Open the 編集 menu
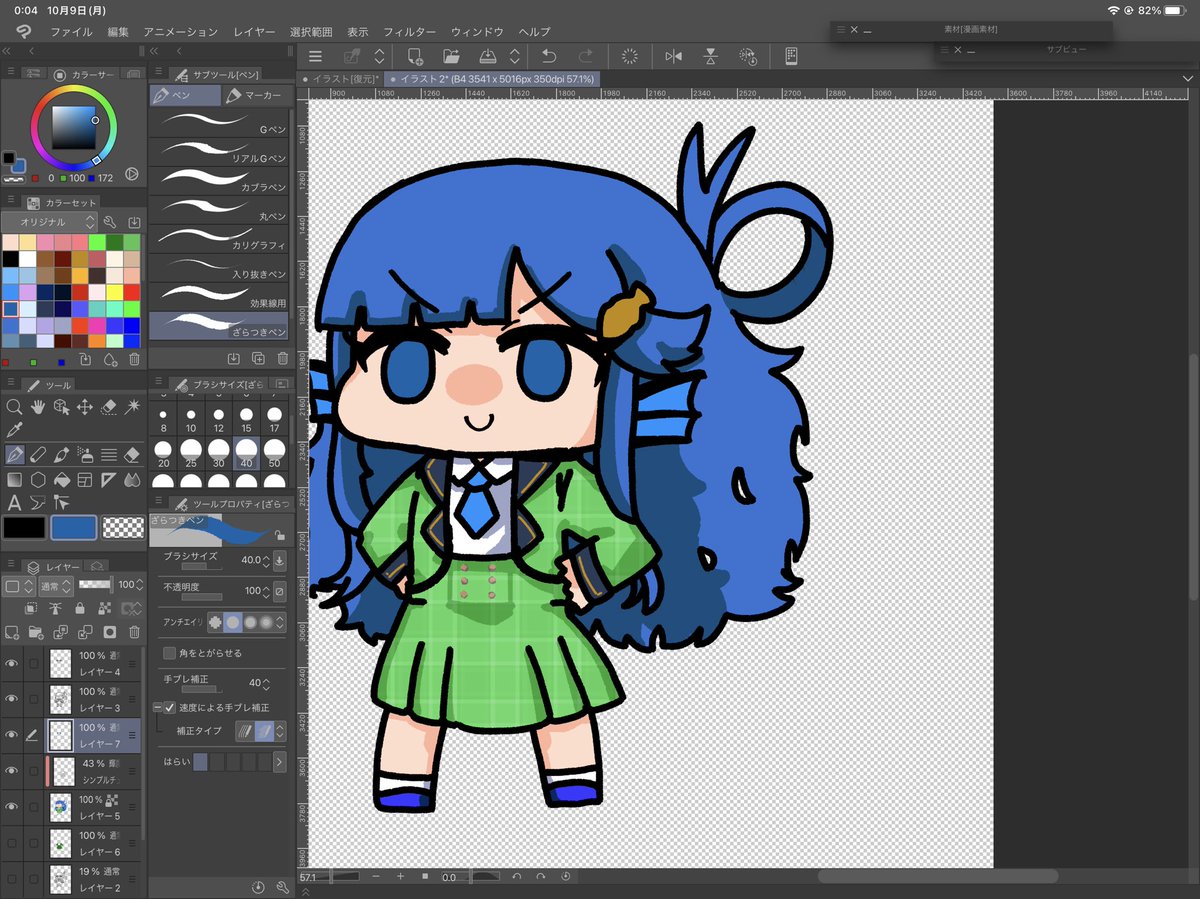1200x899 pixels. pos(118,32)
